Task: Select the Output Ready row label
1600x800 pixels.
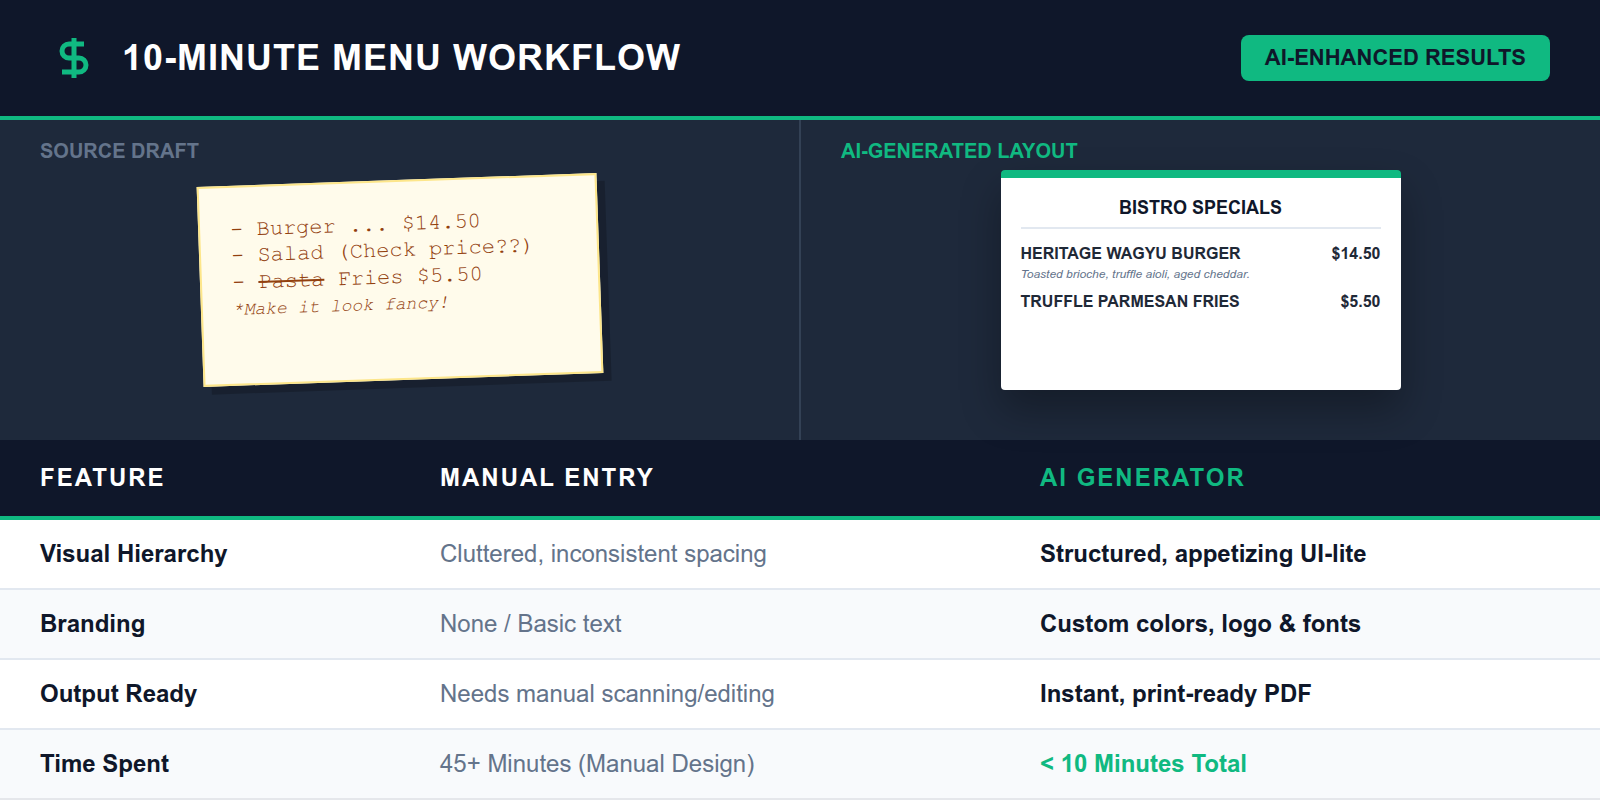Action: coord(119,694)
